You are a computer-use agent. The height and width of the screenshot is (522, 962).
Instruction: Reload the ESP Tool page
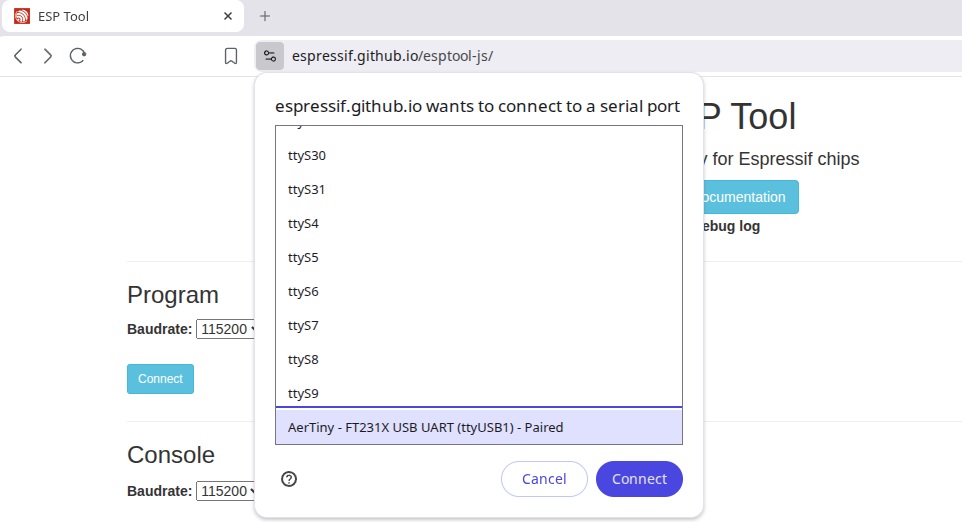[x=77, y=56]
